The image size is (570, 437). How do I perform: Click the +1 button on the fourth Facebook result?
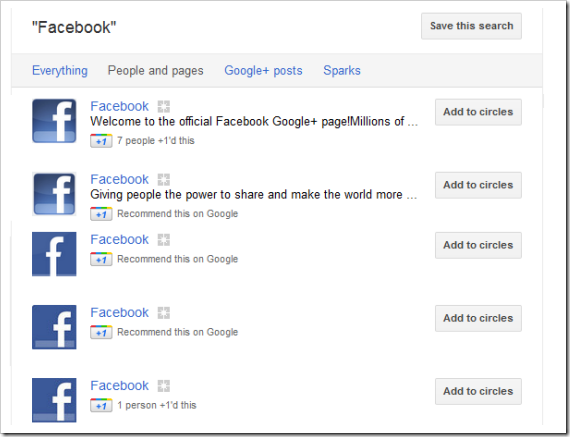pos(101,332)
